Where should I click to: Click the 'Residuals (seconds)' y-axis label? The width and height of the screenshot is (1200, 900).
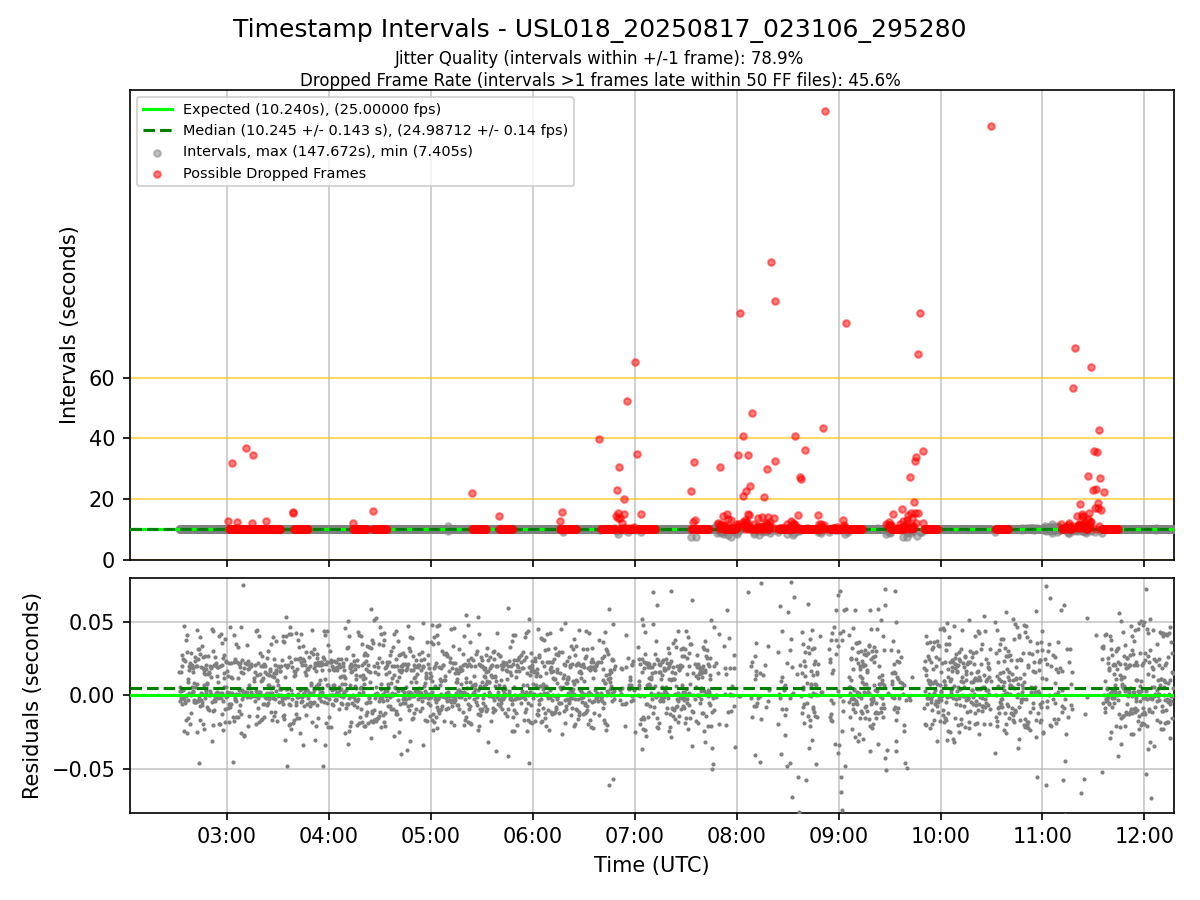32,696
